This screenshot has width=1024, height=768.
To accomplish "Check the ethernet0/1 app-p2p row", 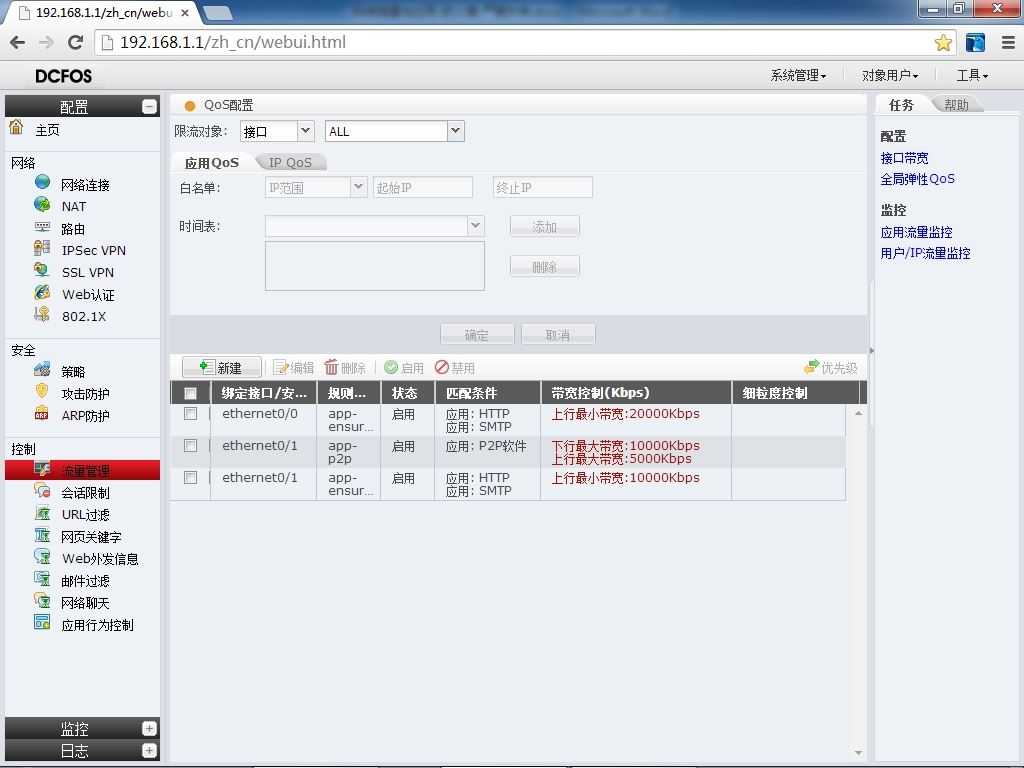I will [x=191, y=445].
